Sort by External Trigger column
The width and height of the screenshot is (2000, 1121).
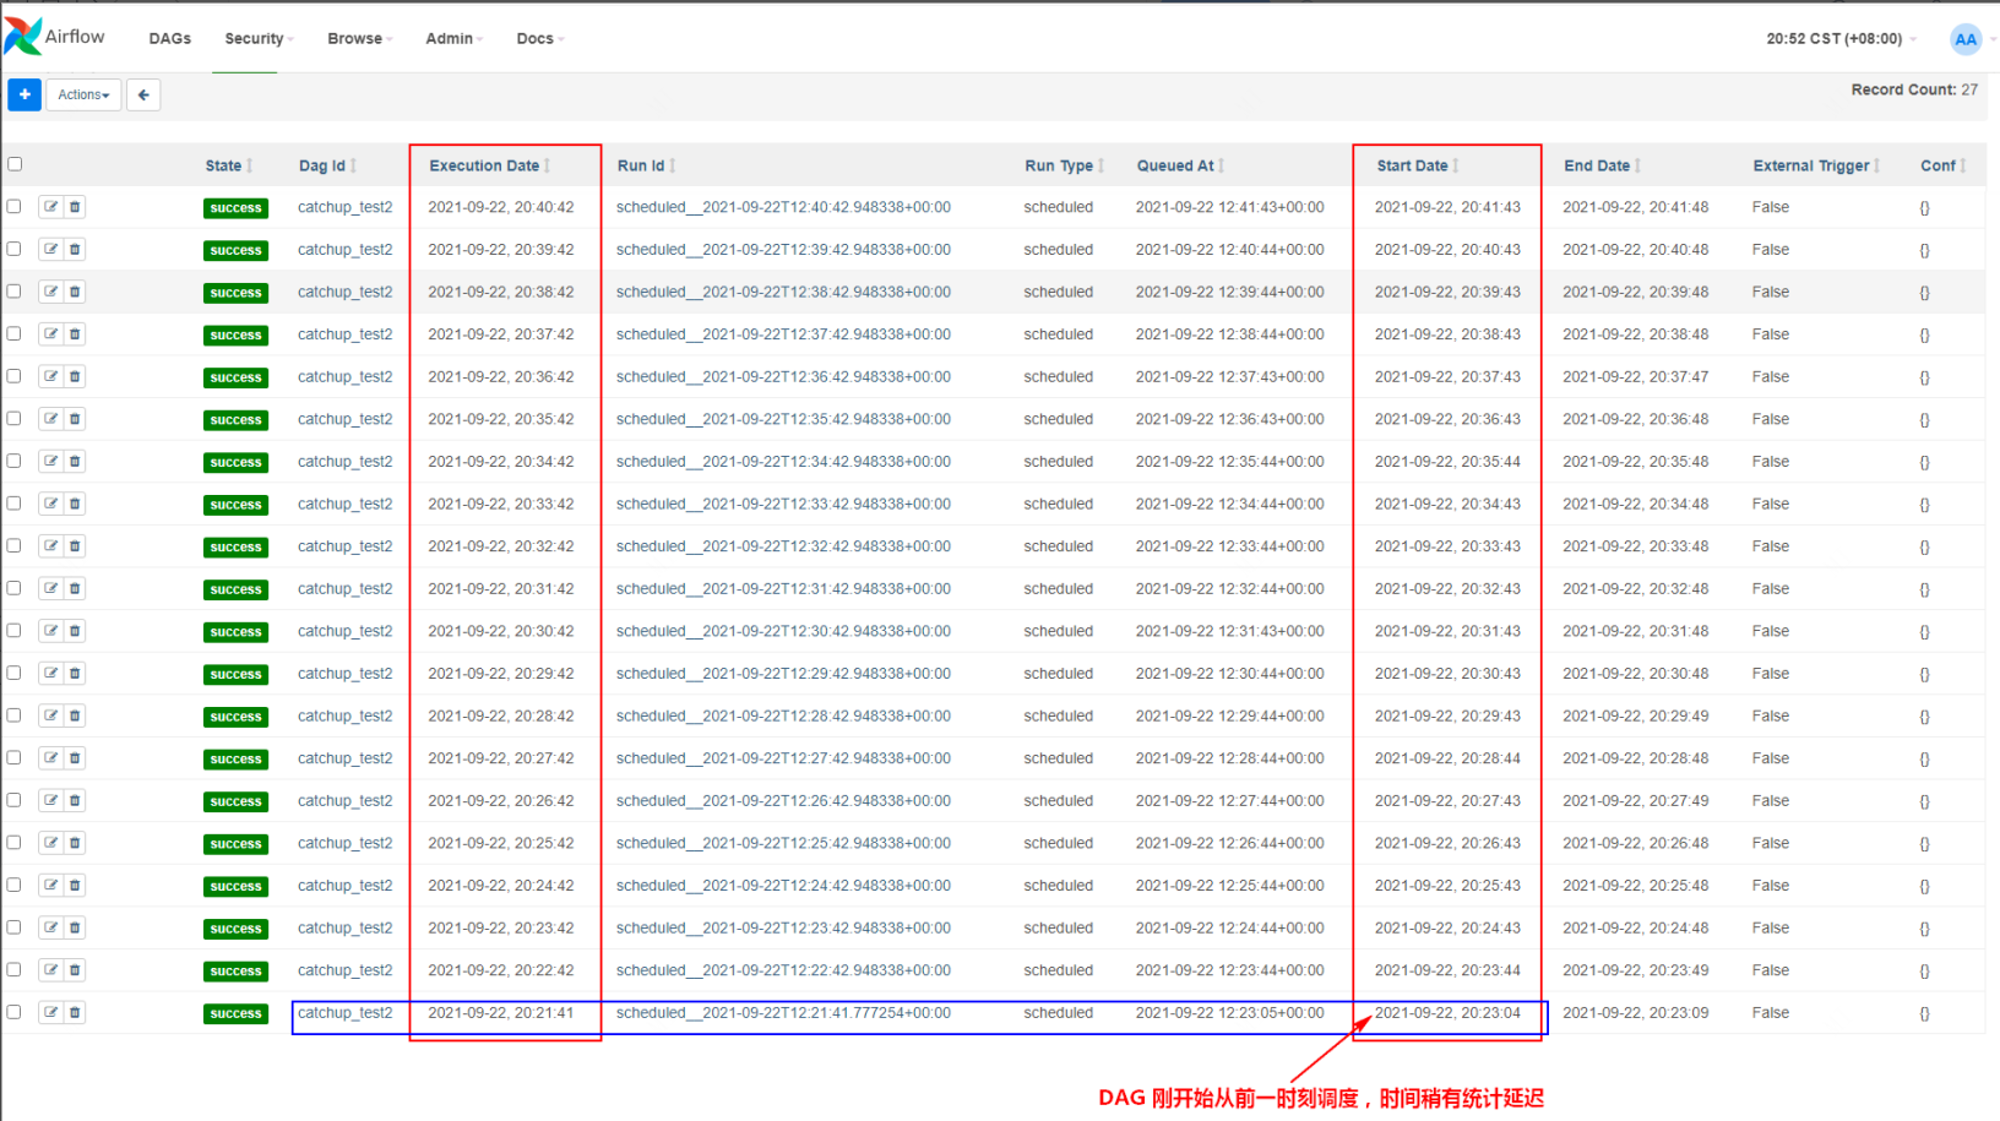point(1816,166)
